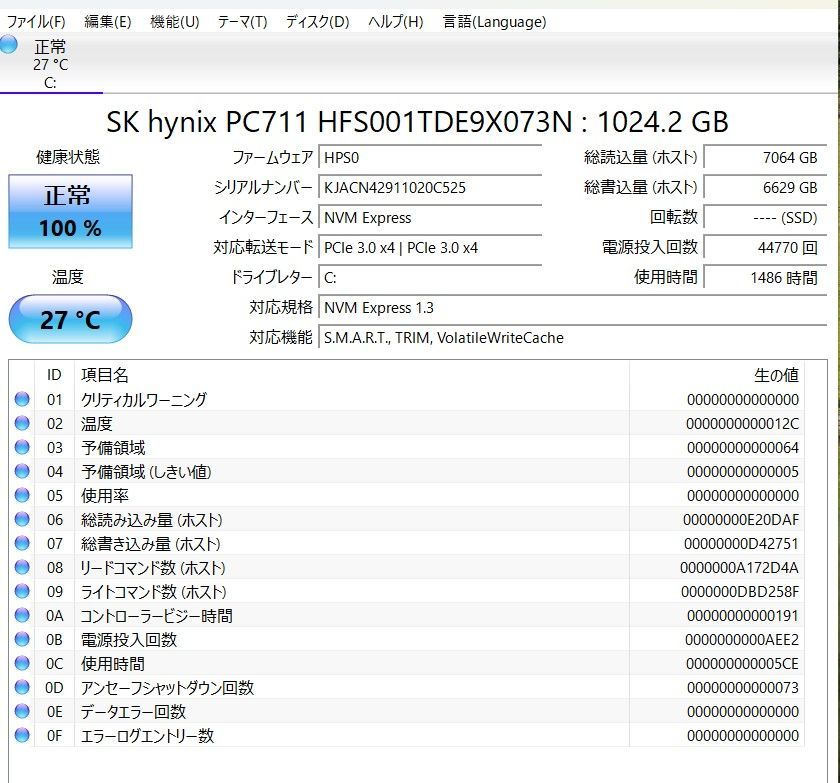This screenshot has height=783, width=840.
Task: Click status icon of row 07 総書き込み量
Action: click(22, 543)
